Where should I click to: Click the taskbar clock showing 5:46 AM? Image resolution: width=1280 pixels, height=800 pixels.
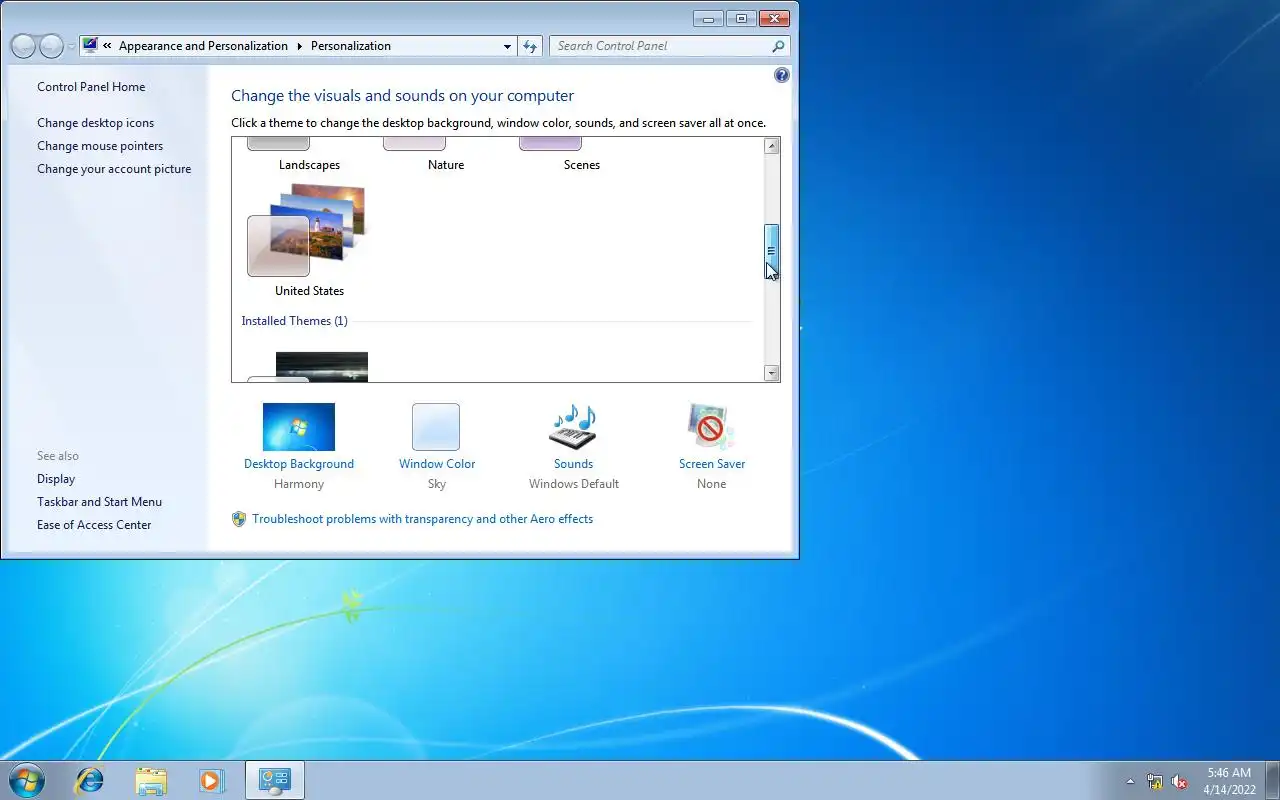(1228, 781)
